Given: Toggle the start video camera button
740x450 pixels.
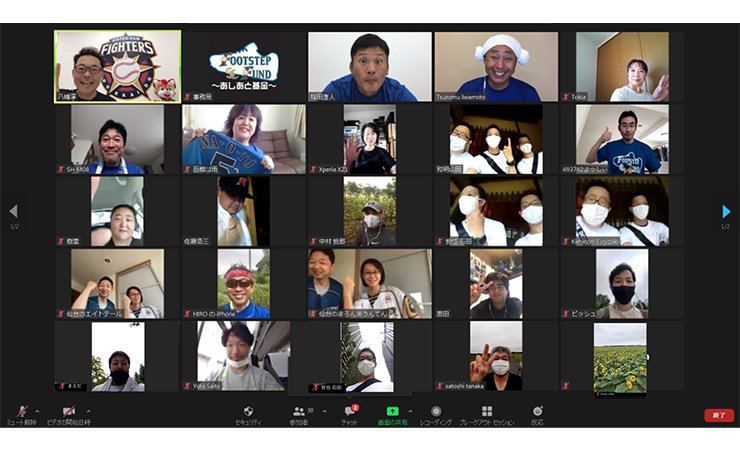Looking at the screenshot, I should pyautogui.click(x=68, y=411).
